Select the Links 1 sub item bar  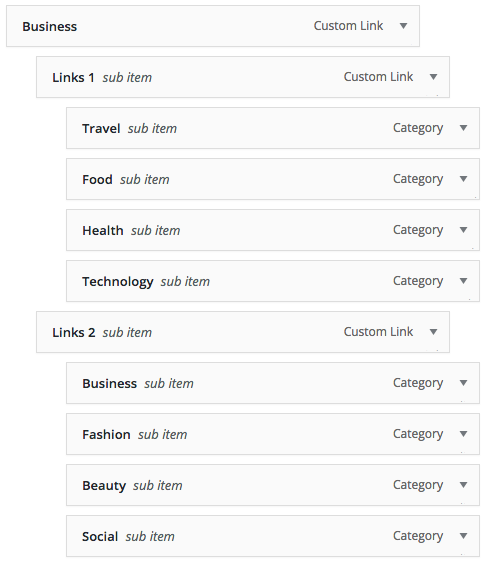(x=243, y=77)
